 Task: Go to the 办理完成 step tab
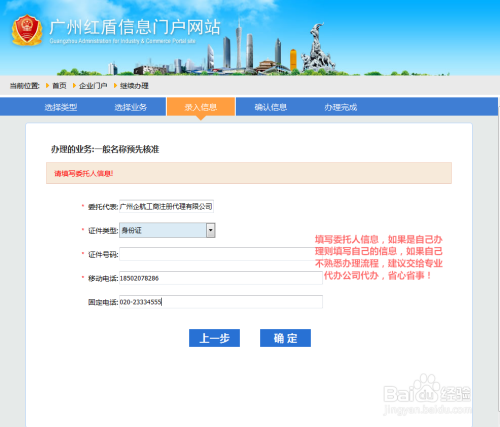point(341,107)
